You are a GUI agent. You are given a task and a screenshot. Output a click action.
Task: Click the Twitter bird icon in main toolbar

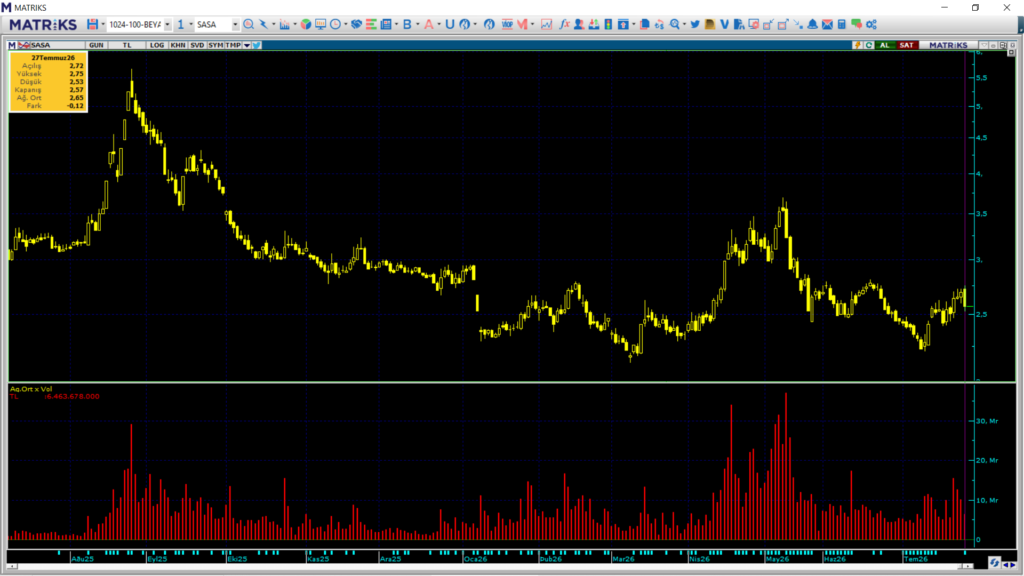[695, 24]
